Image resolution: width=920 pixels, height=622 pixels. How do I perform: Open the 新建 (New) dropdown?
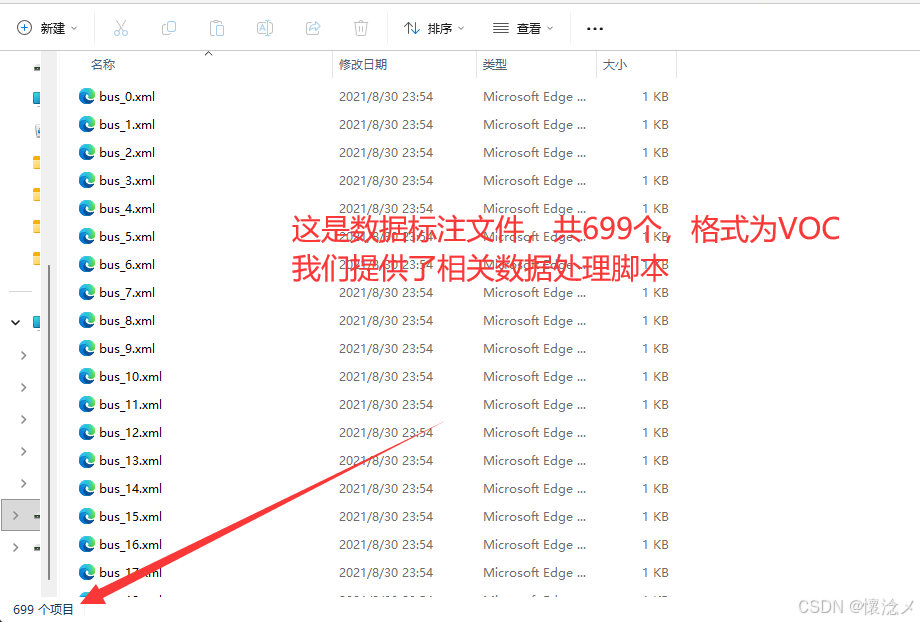48,28
